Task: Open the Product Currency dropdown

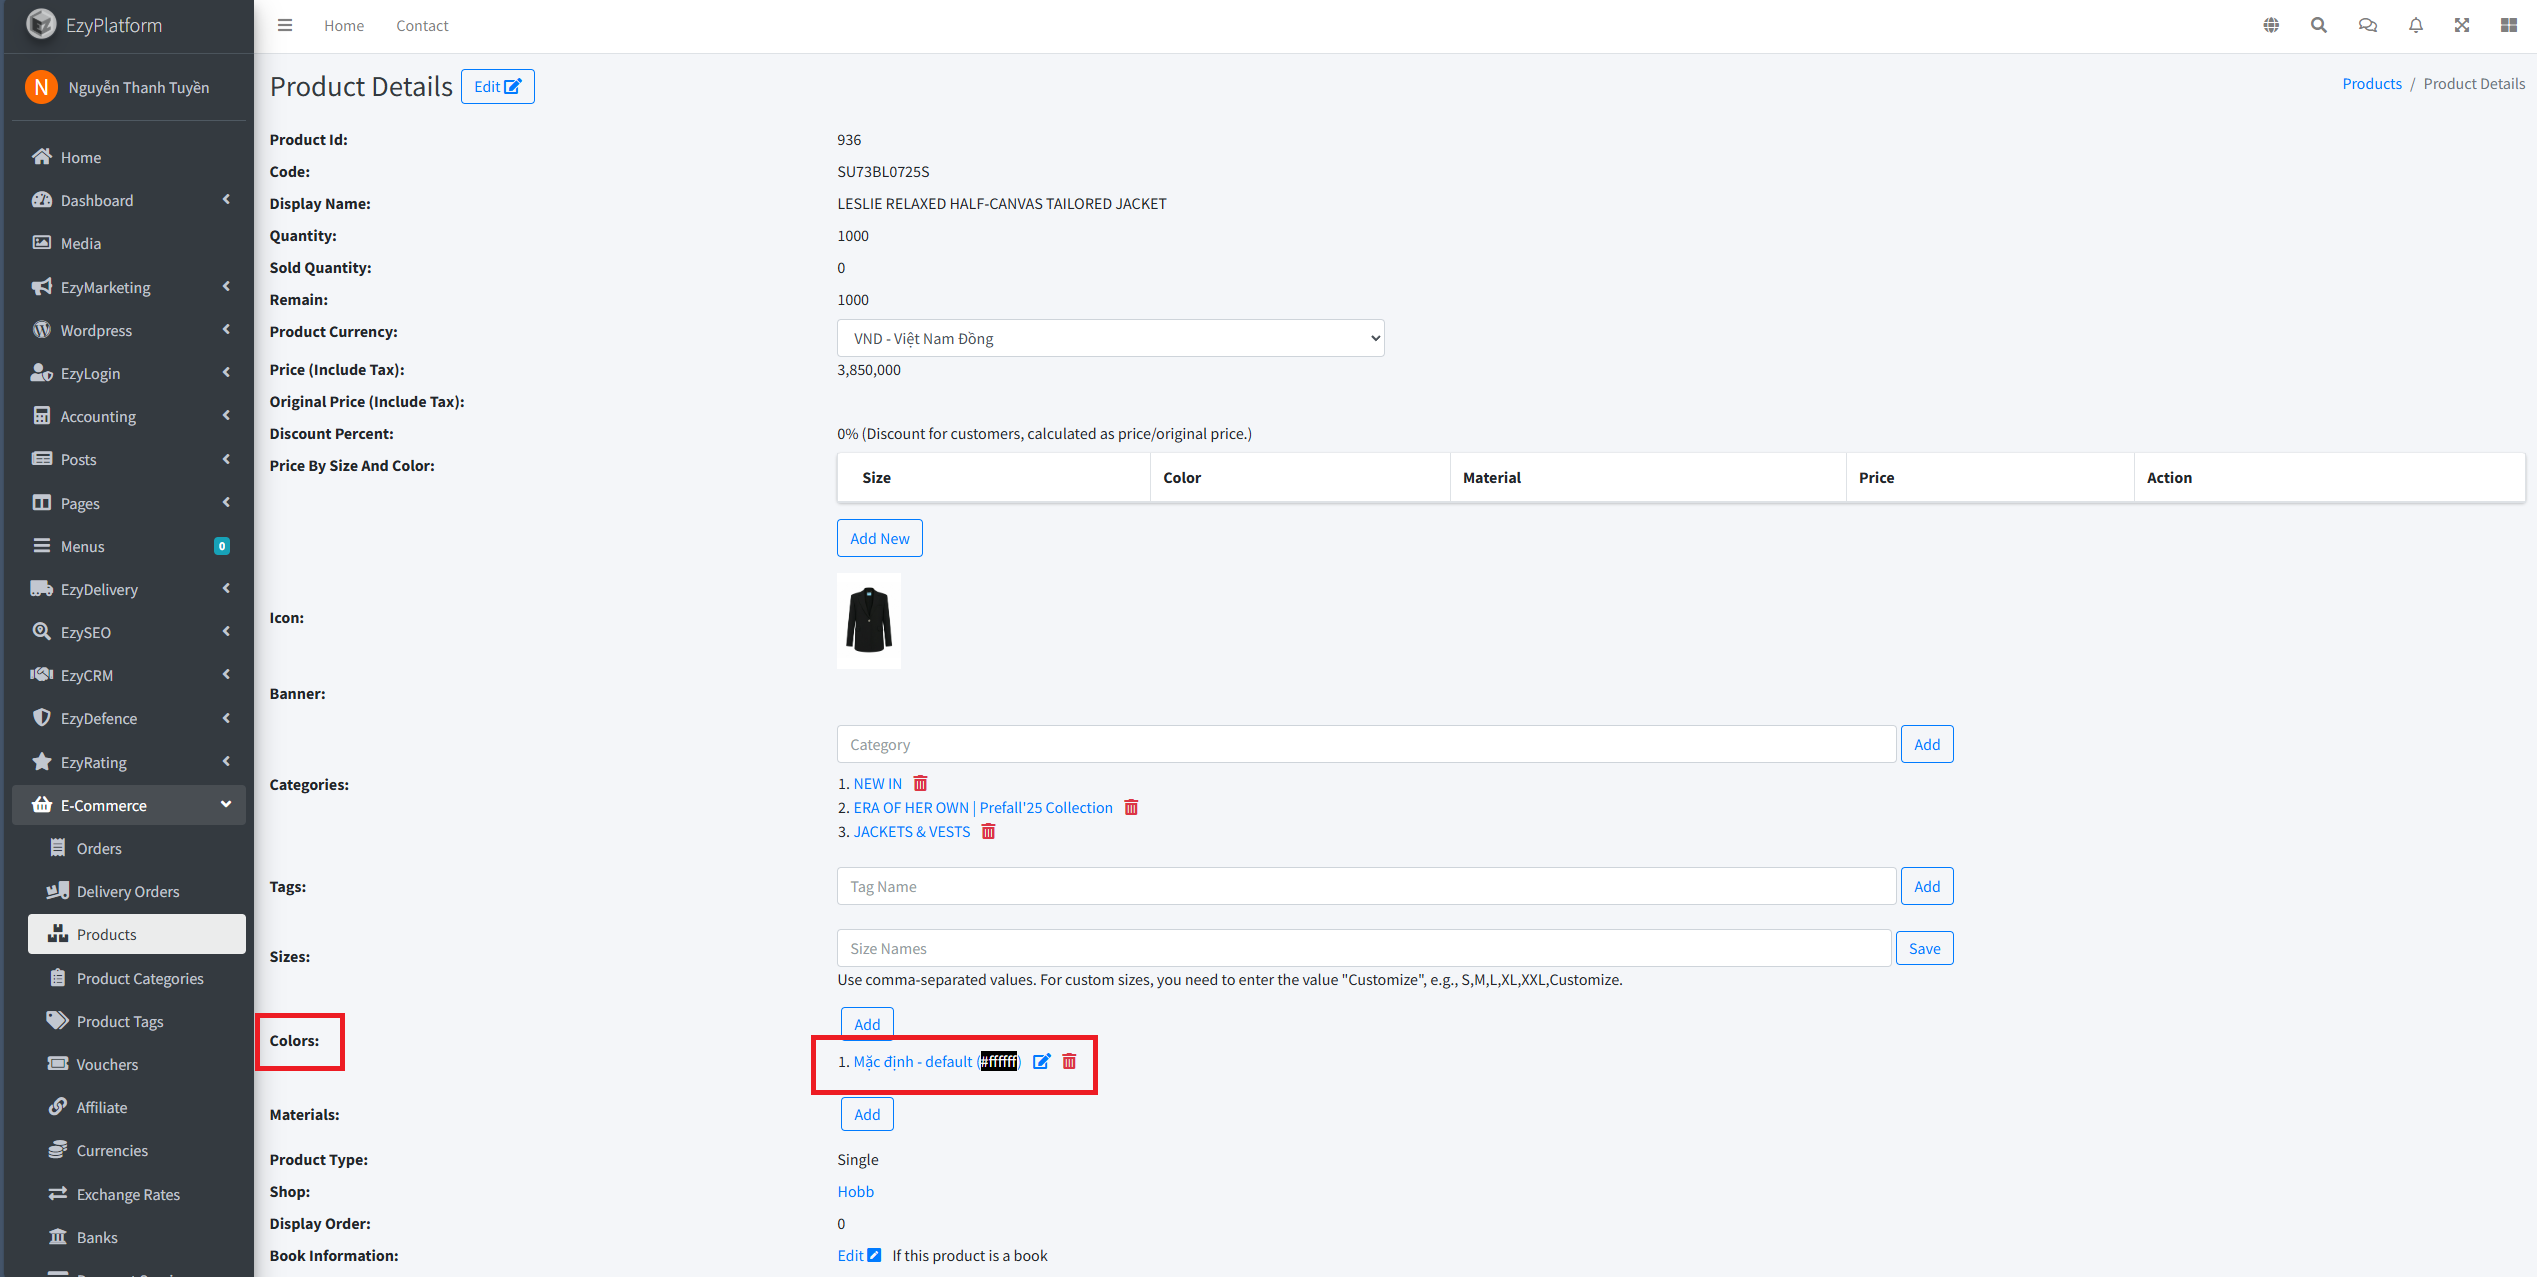Action: click(1110, 338)
